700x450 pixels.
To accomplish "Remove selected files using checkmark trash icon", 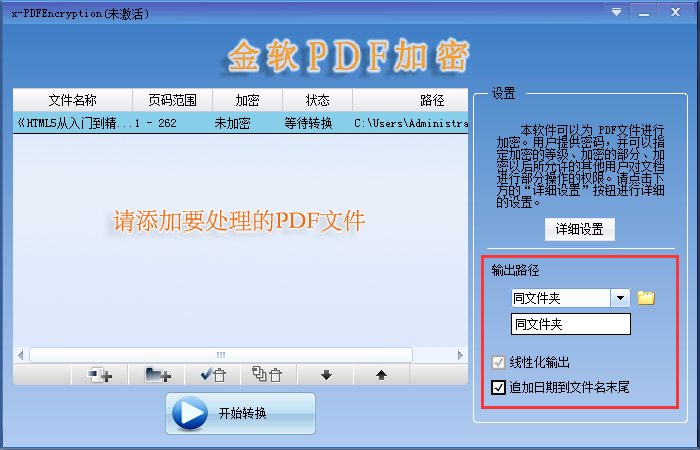I will 213,375.
